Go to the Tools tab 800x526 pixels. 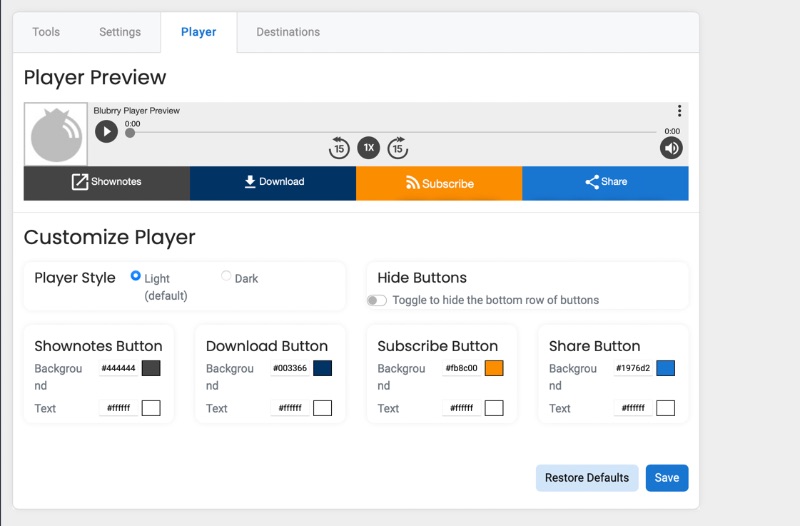(46, 32)
